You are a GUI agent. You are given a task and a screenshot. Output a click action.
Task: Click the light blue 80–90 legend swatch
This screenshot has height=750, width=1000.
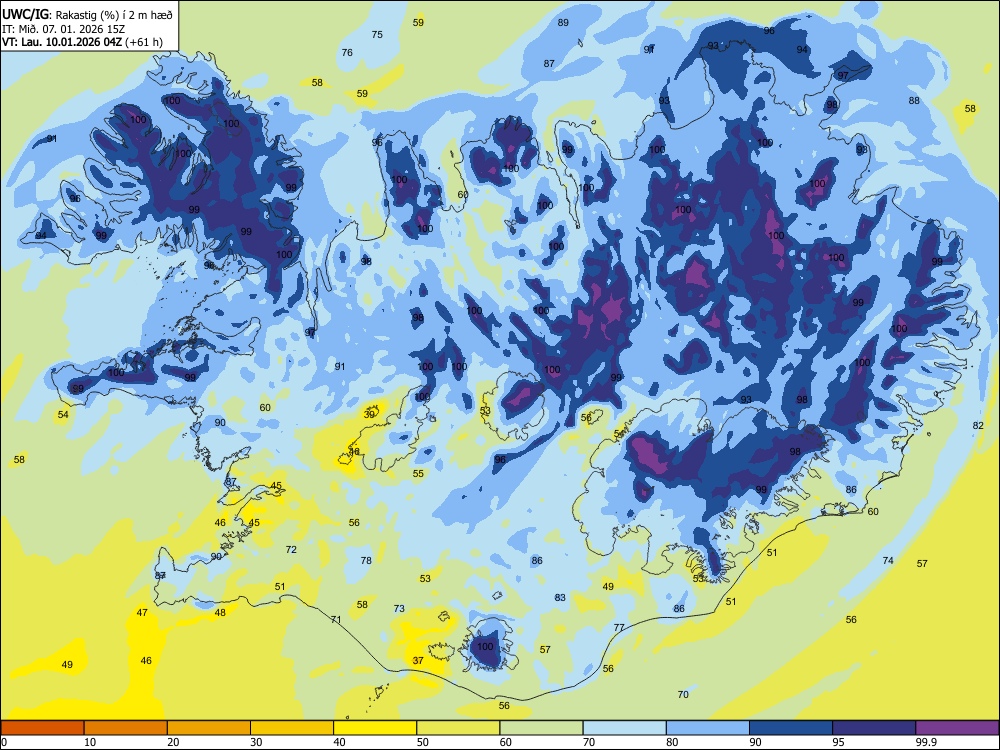(x=708, y=728)
